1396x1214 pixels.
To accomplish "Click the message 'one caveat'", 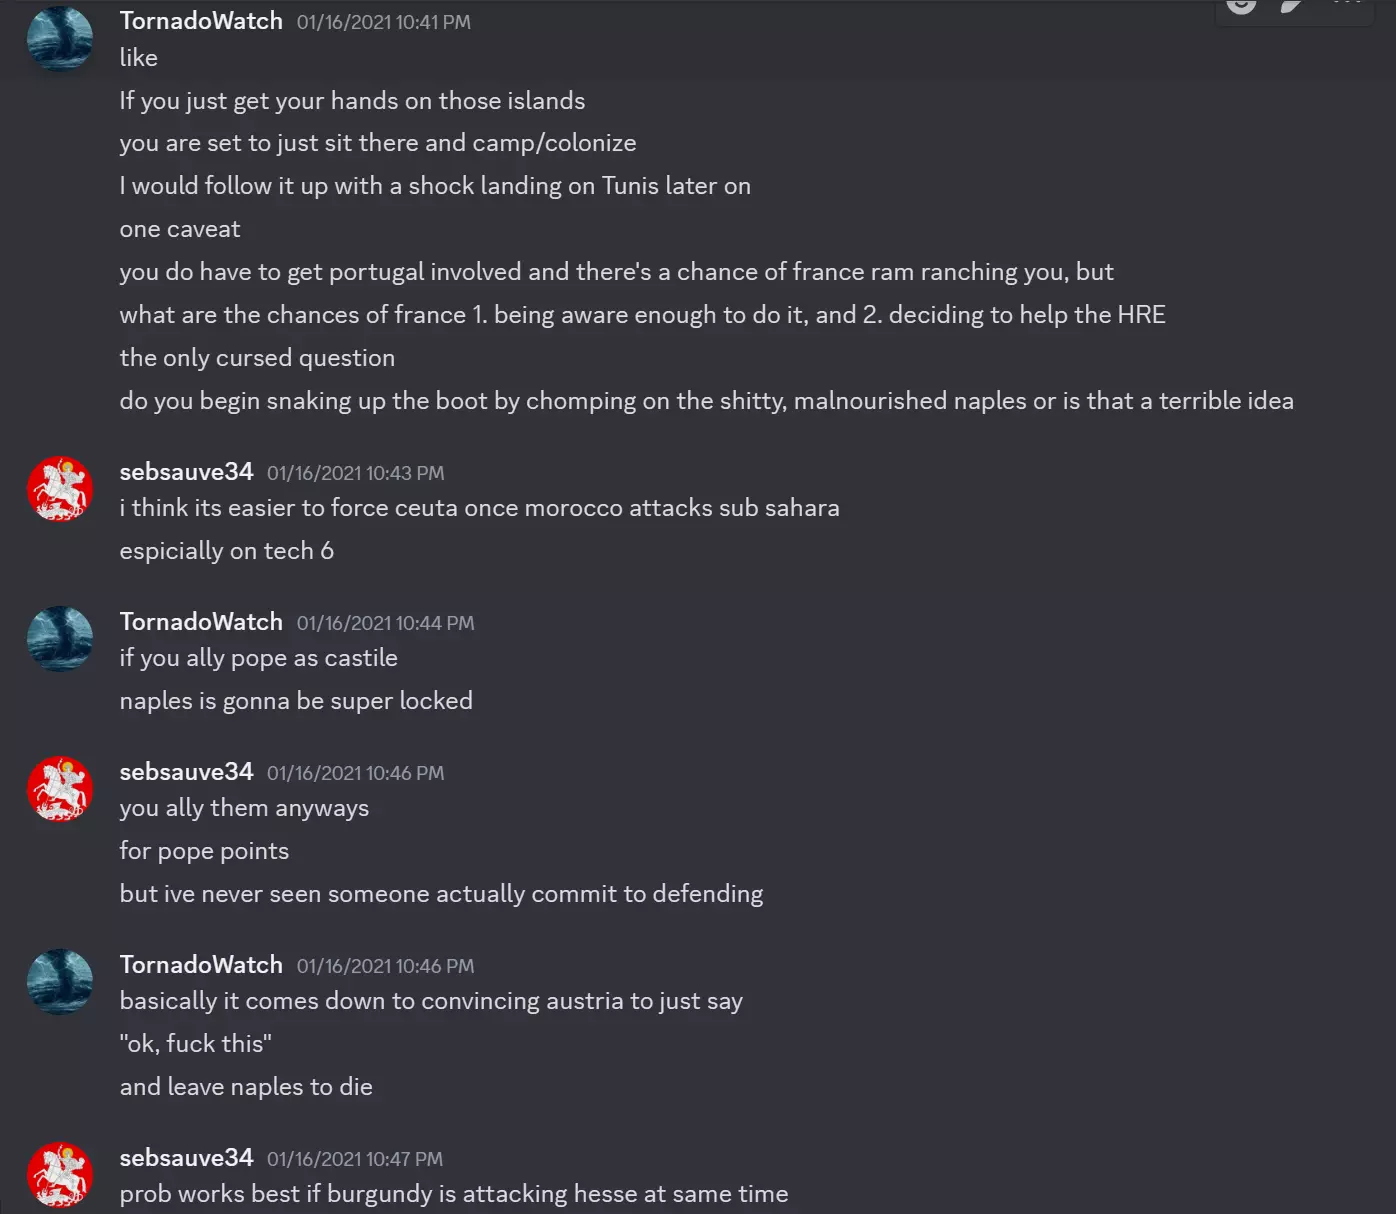I will (180, 229).
